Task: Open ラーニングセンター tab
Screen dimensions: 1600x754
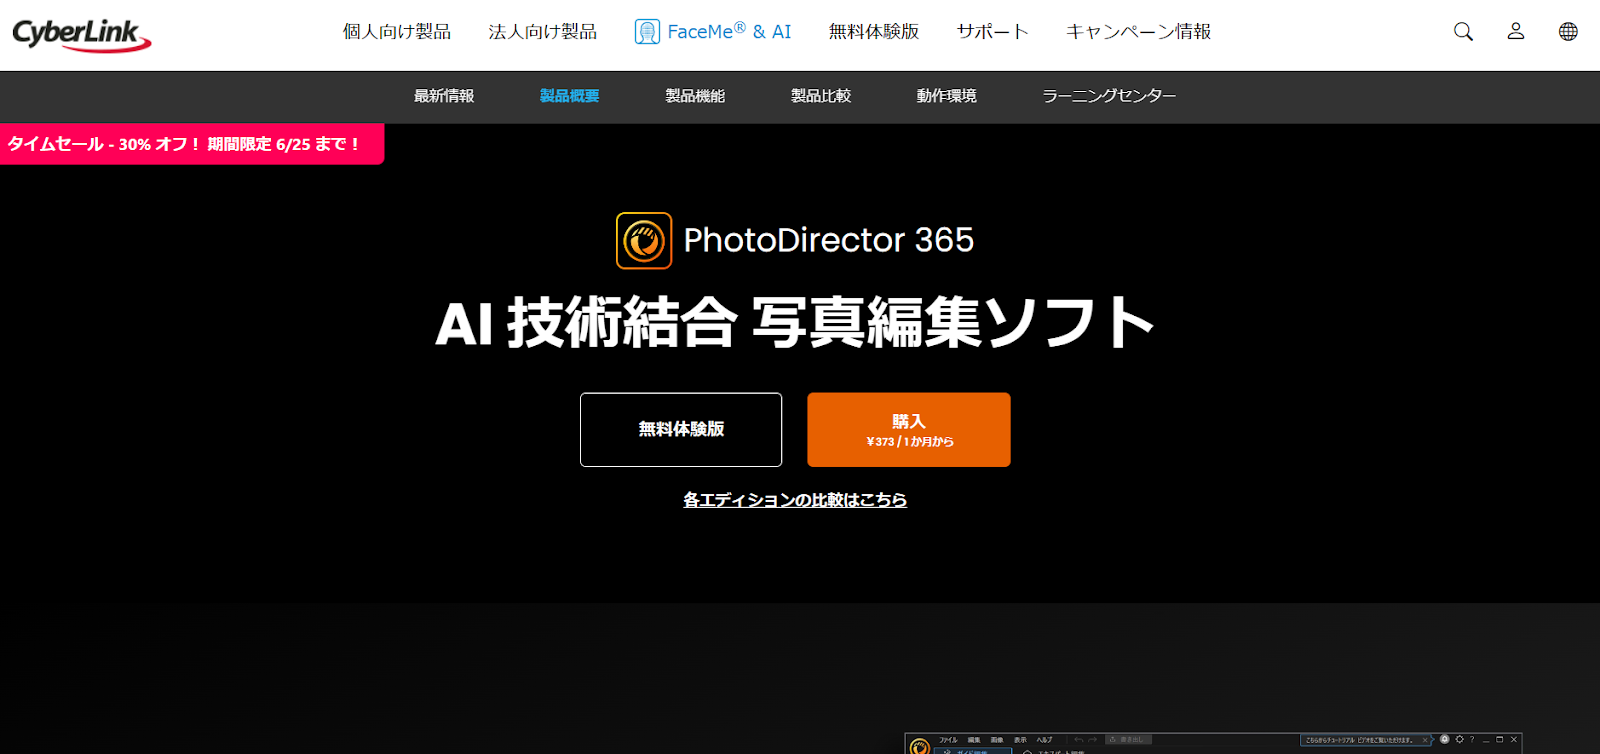Action: [x=1109, y=96]
